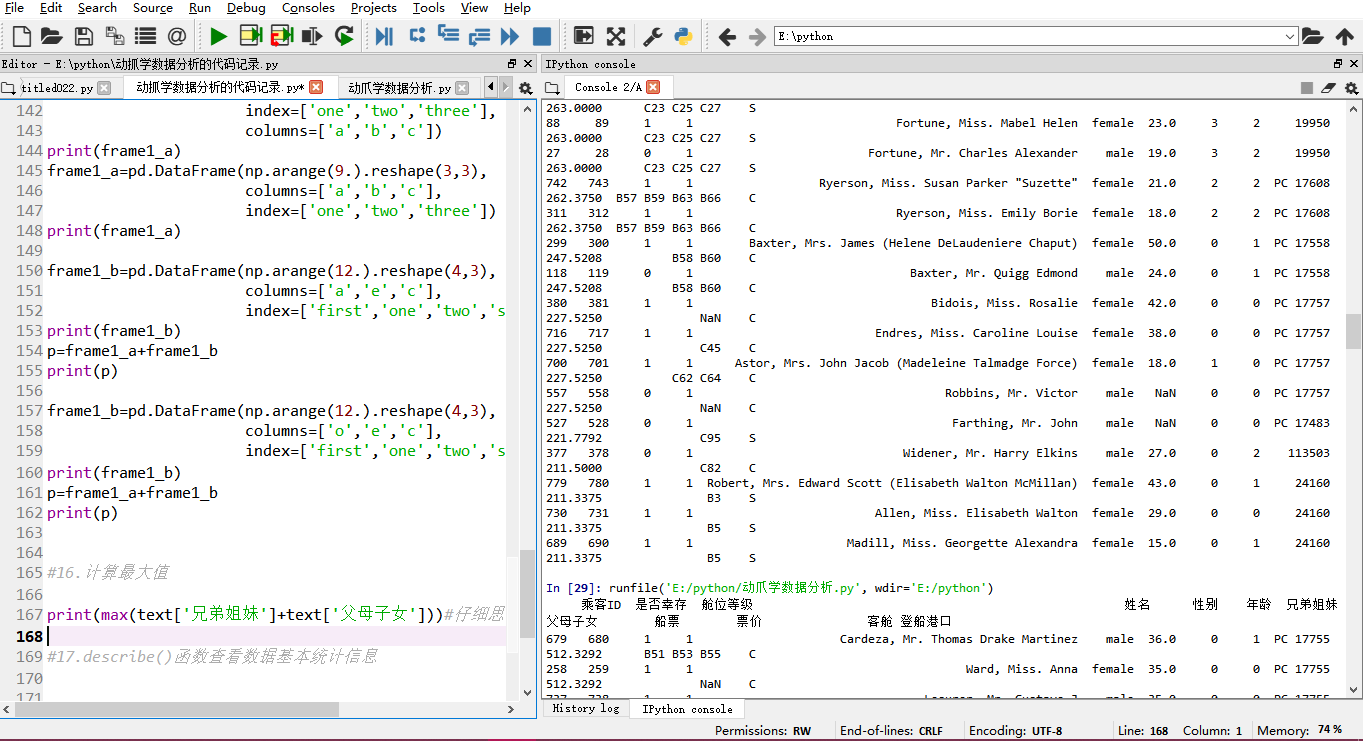Open the PYTHONPATH manager Python icon
The width and height of the screenshot is (1363, 741).
[683, 37]
